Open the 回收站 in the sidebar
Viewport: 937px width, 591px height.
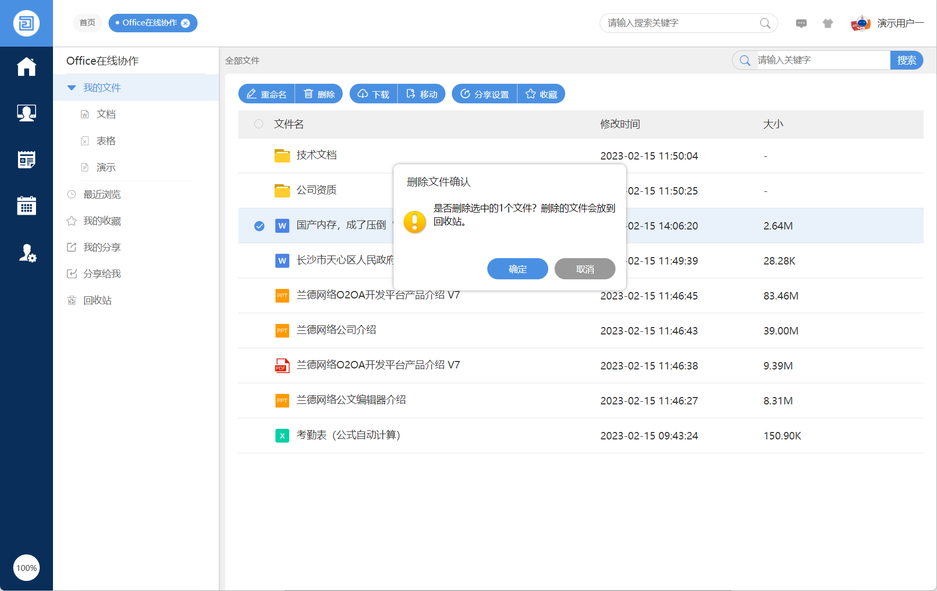[x=97, y=300]
